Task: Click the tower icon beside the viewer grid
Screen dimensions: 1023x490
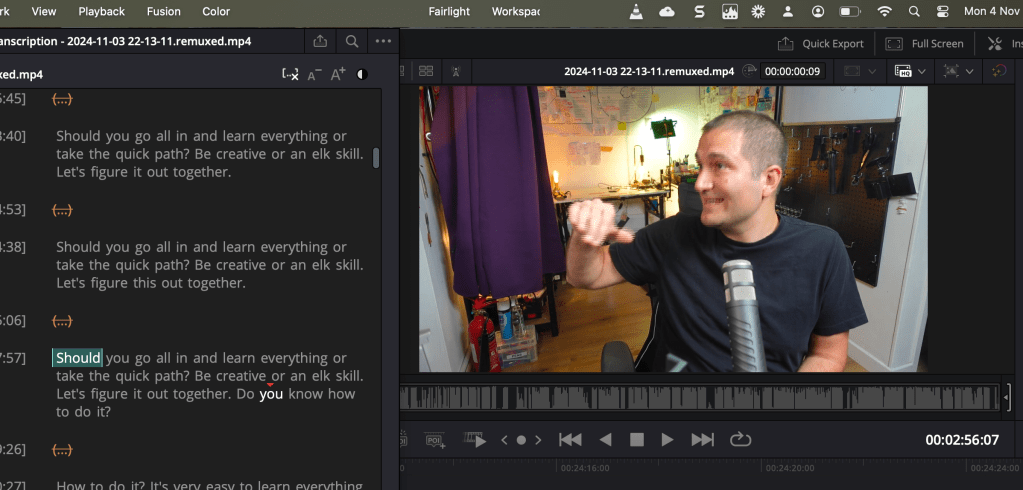Action: [x=456, y=71]
